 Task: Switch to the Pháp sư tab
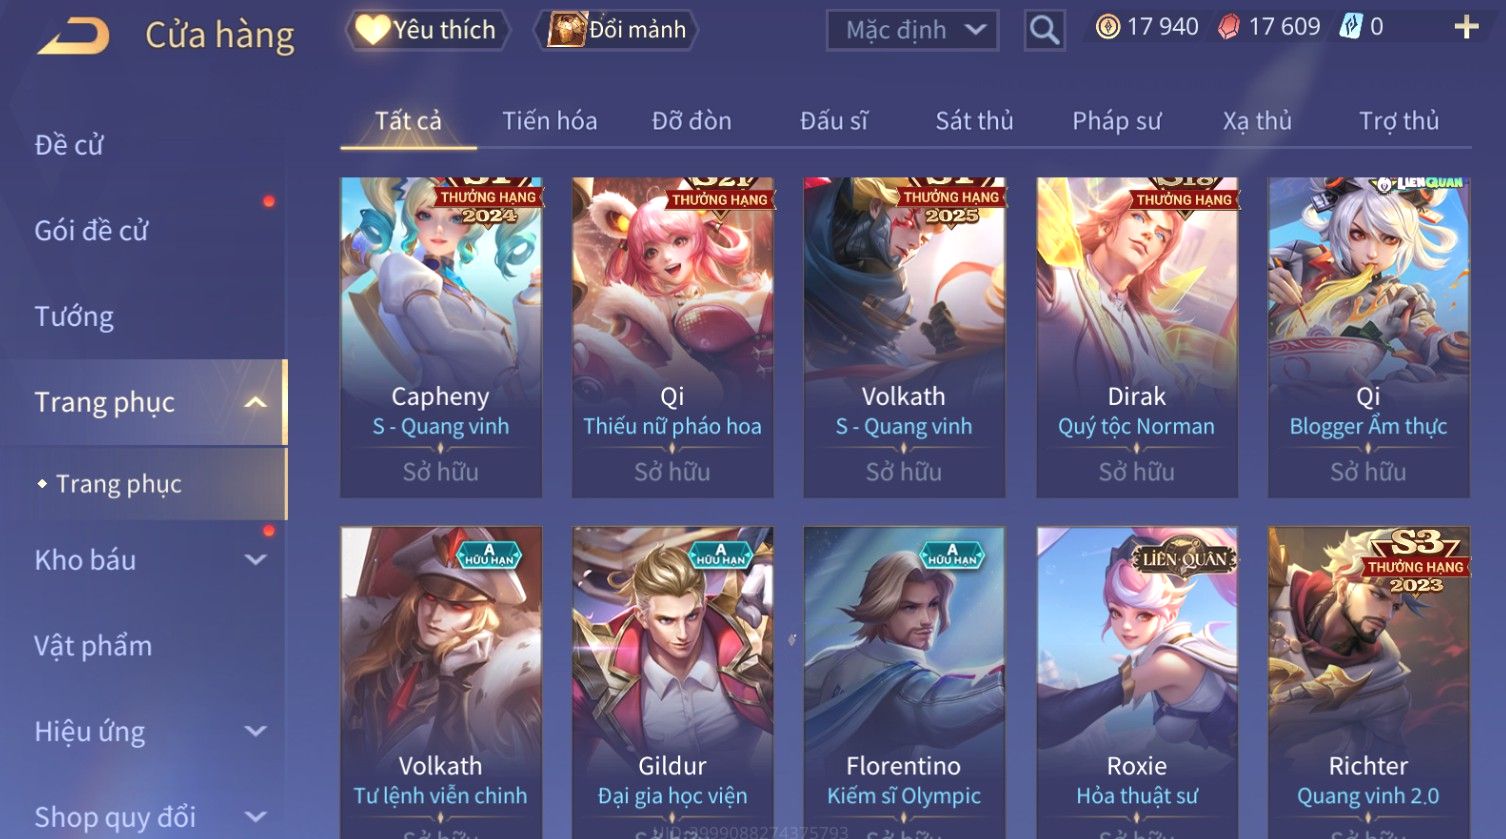pos(1116,121)
